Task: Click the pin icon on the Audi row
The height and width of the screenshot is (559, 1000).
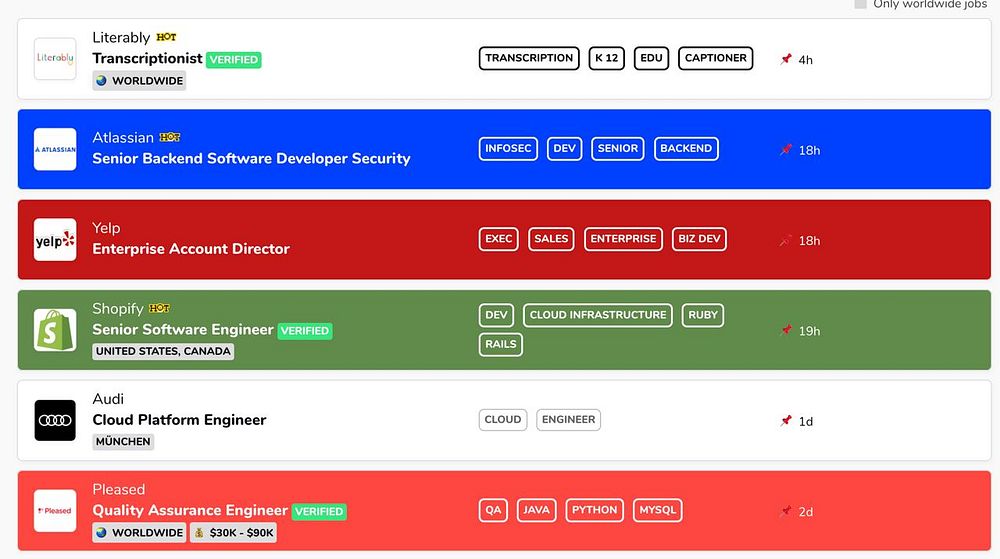Action: (x=786, y=421)
